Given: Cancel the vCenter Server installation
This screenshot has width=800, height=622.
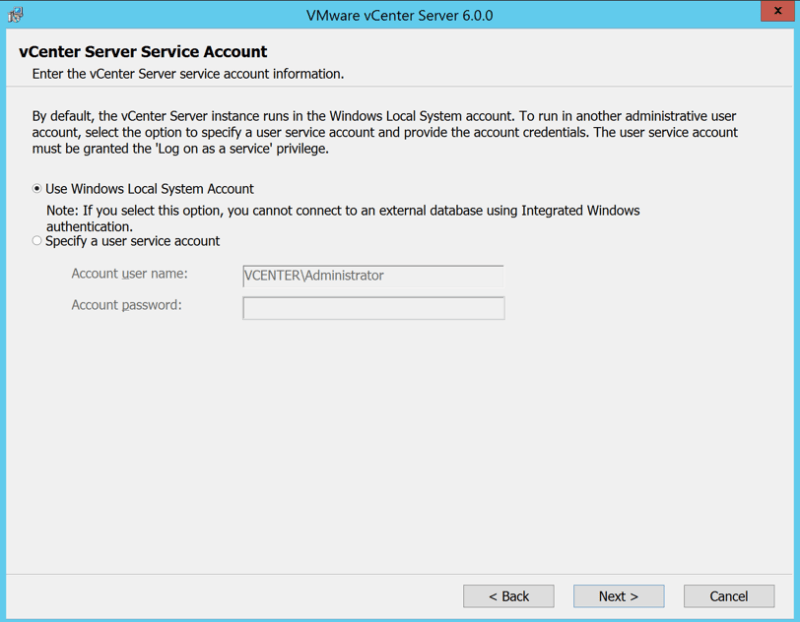Looking at the screenshot, I should 728,596.
